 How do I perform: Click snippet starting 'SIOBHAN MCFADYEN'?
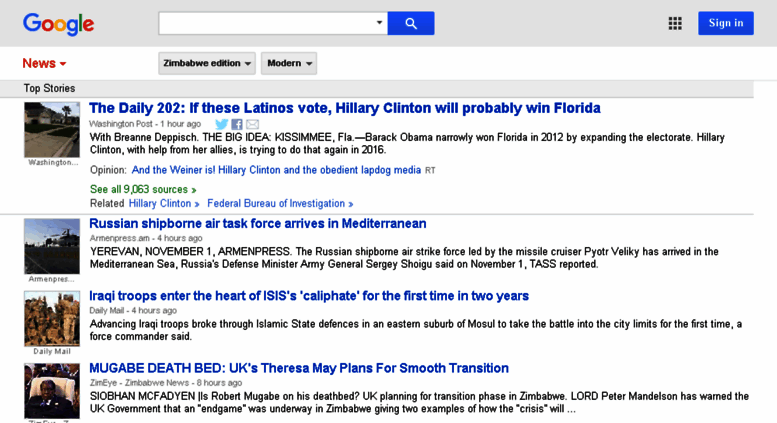(x=419, y=402)
